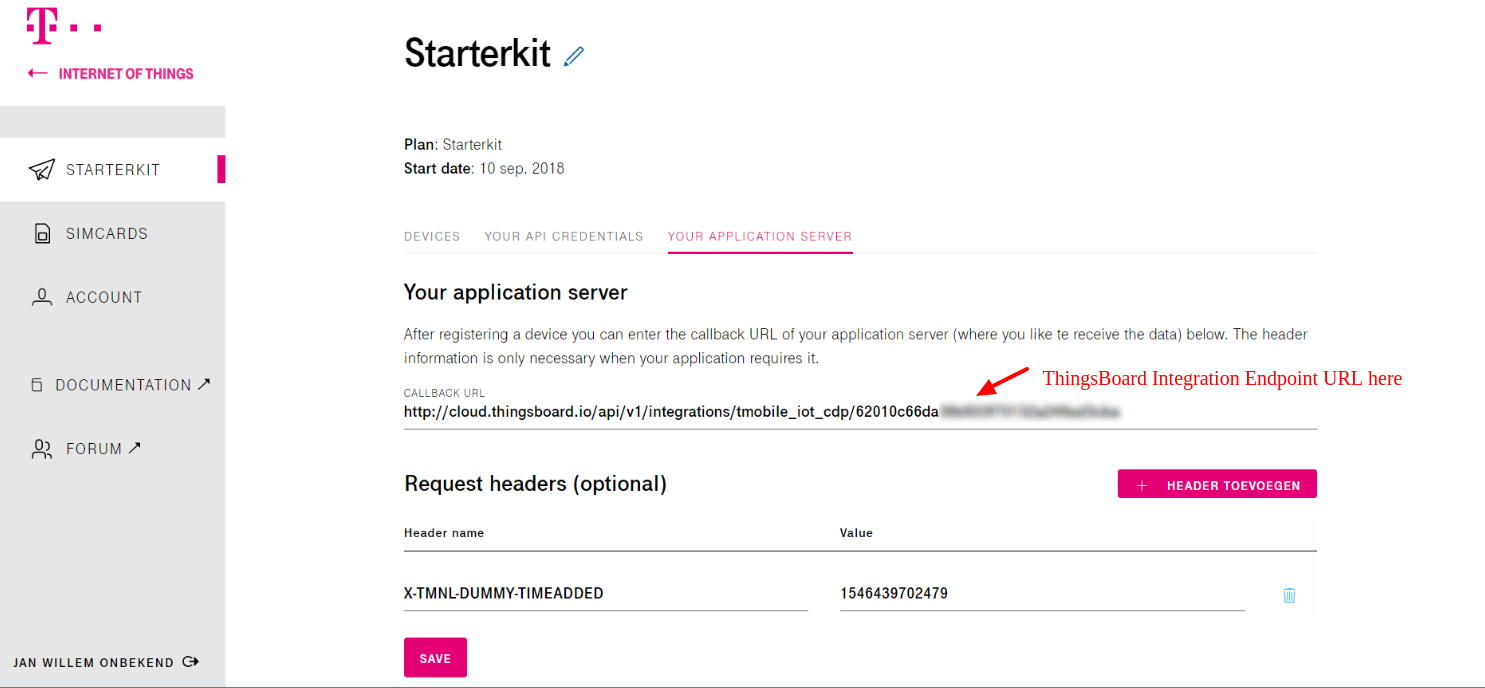Click the Documentation book icon
The image size is (1485, 688).
[37, 385]
